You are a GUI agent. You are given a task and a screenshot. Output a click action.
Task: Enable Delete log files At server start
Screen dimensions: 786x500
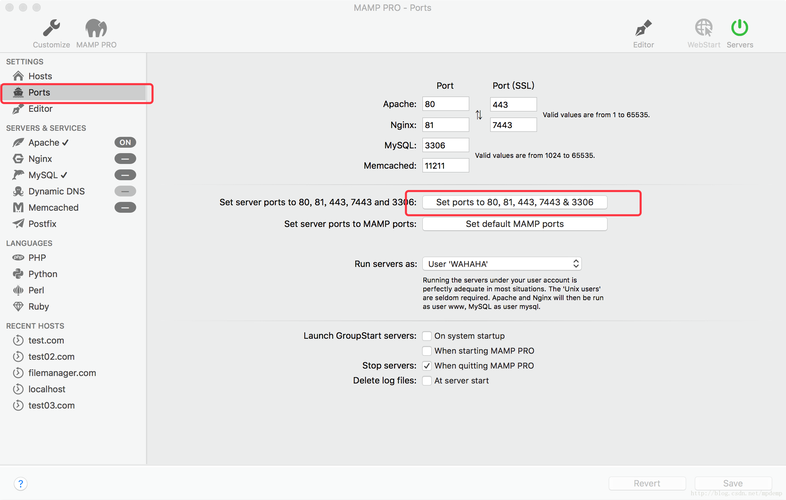pos(427,381)
